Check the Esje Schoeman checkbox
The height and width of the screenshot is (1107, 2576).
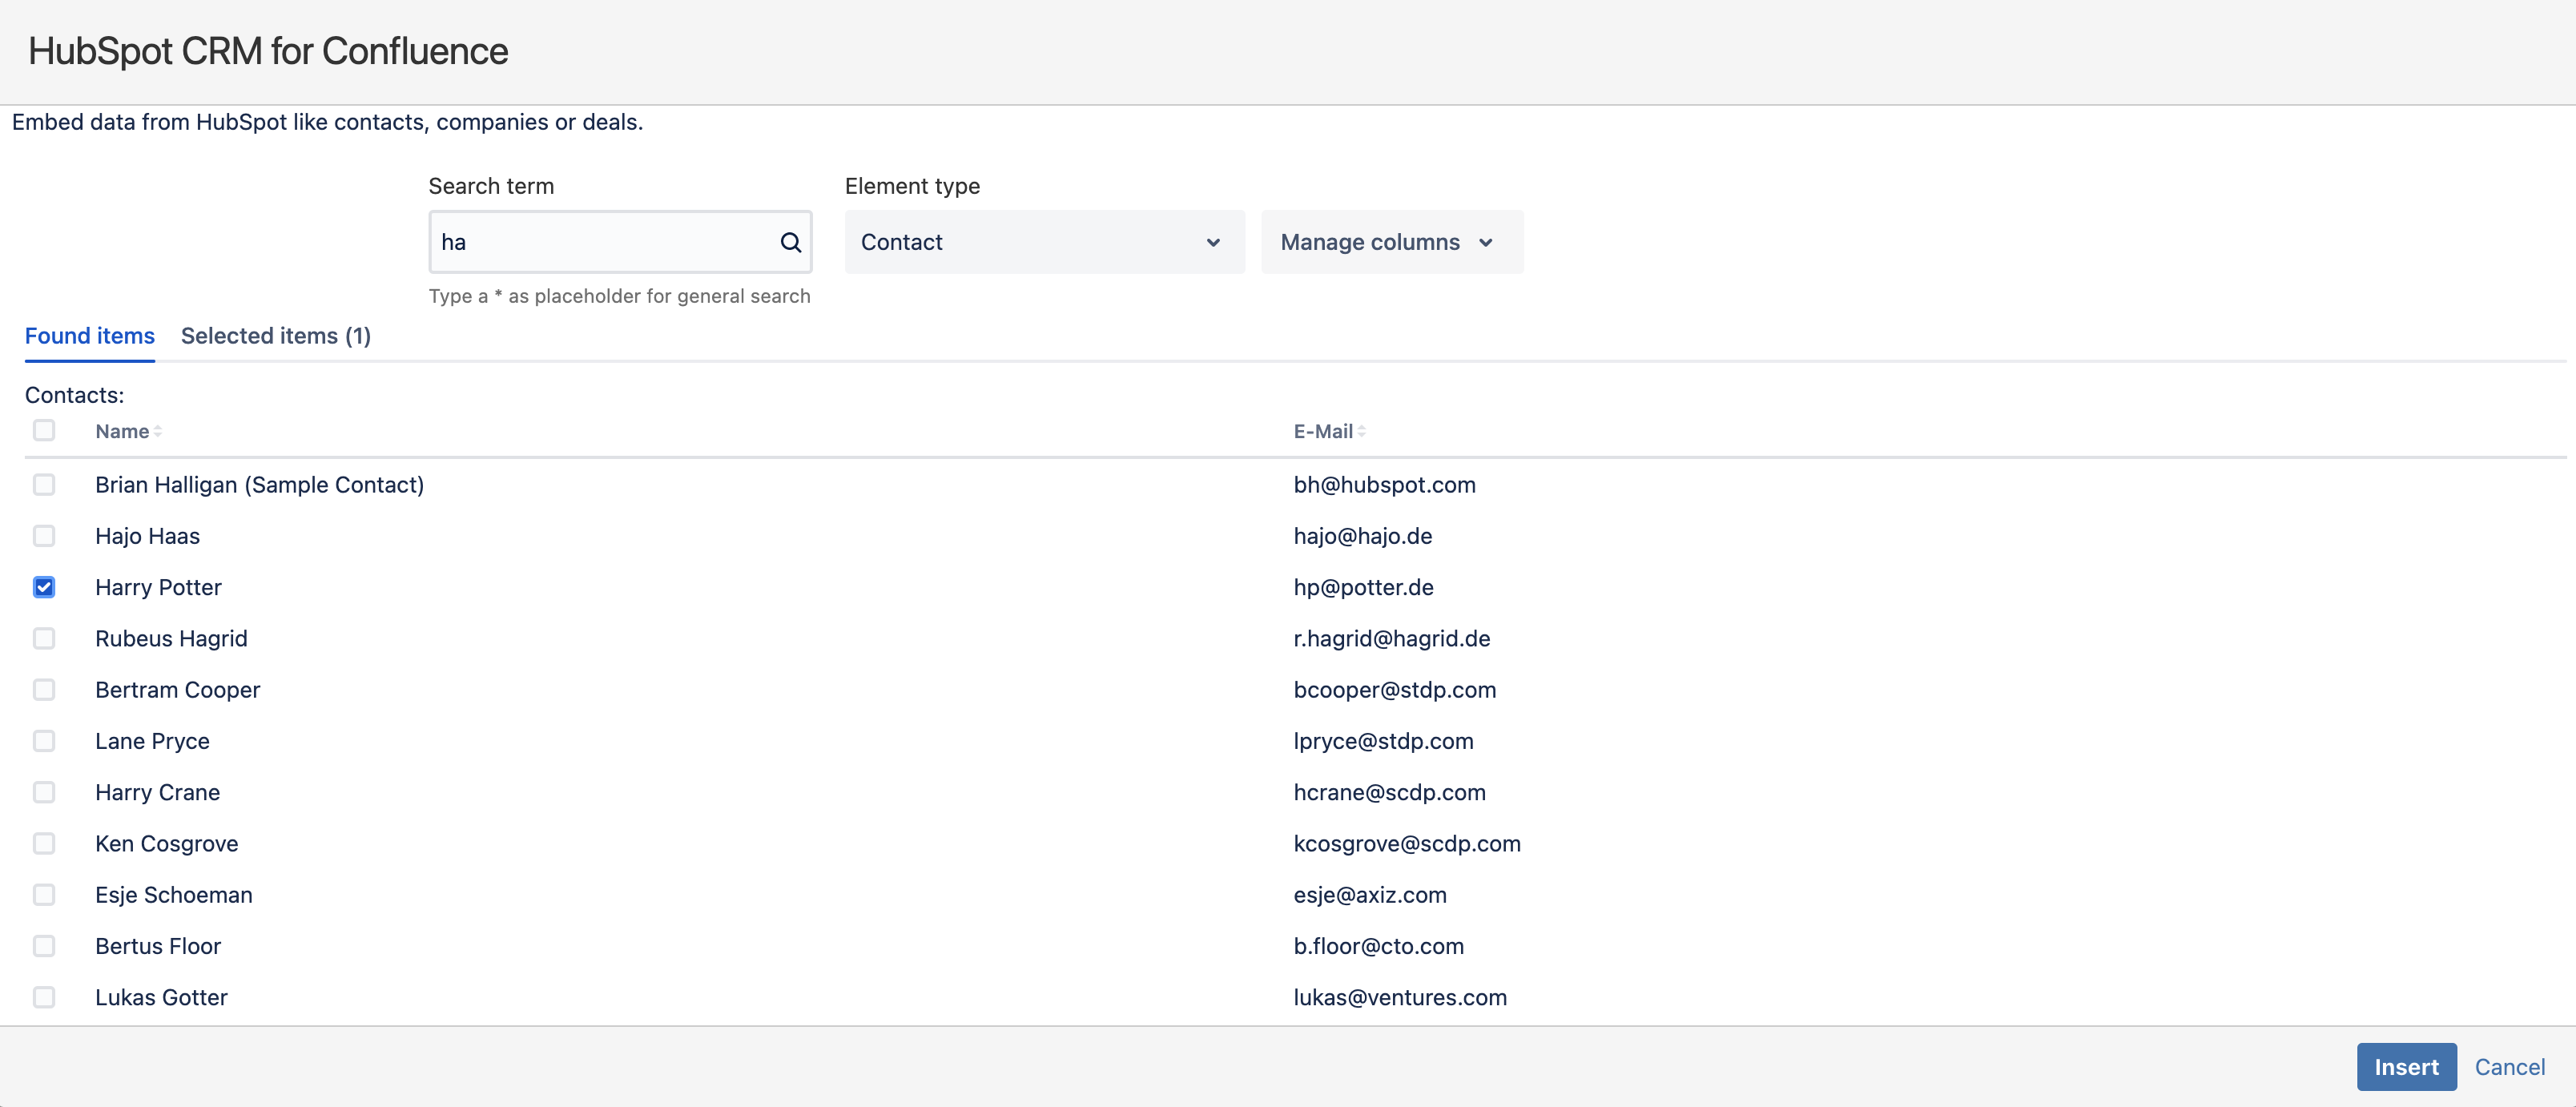[44, 895]
